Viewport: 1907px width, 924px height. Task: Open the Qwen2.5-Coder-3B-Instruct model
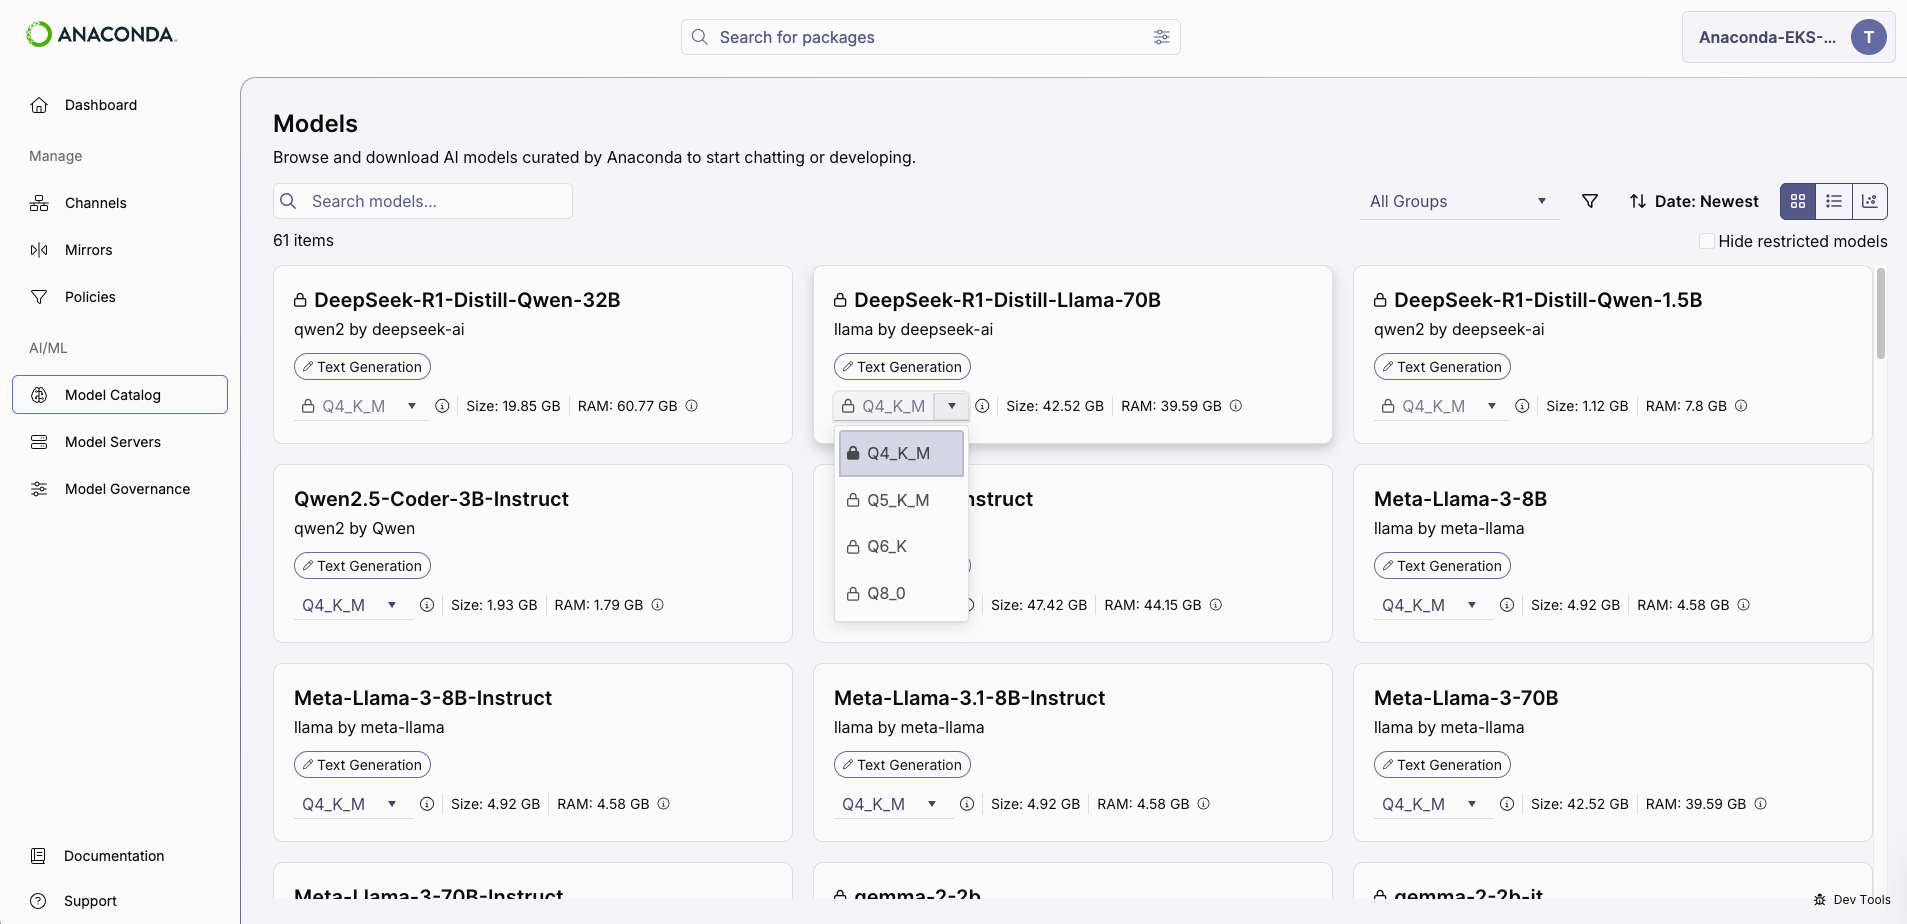point(431,499)
